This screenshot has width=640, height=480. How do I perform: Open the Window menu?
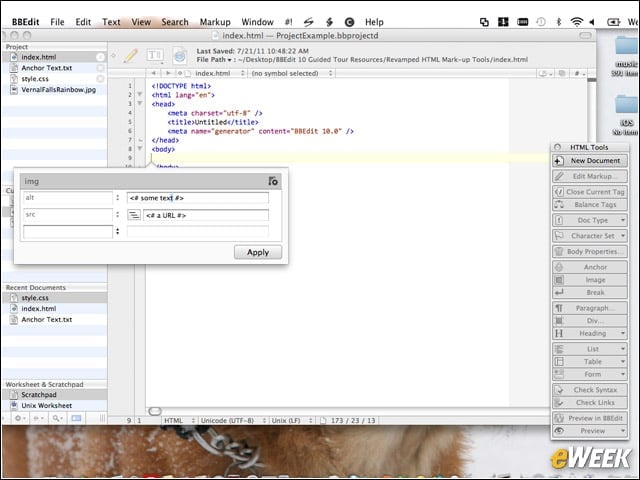[x=257, y=22]
